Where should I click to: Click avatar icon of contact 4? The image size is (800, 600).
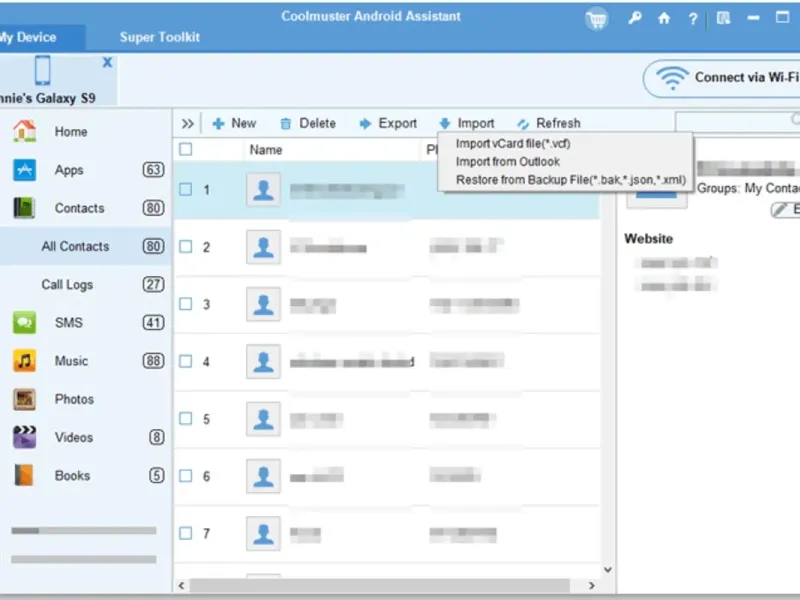pyautogui.click(x=263, y=362)
